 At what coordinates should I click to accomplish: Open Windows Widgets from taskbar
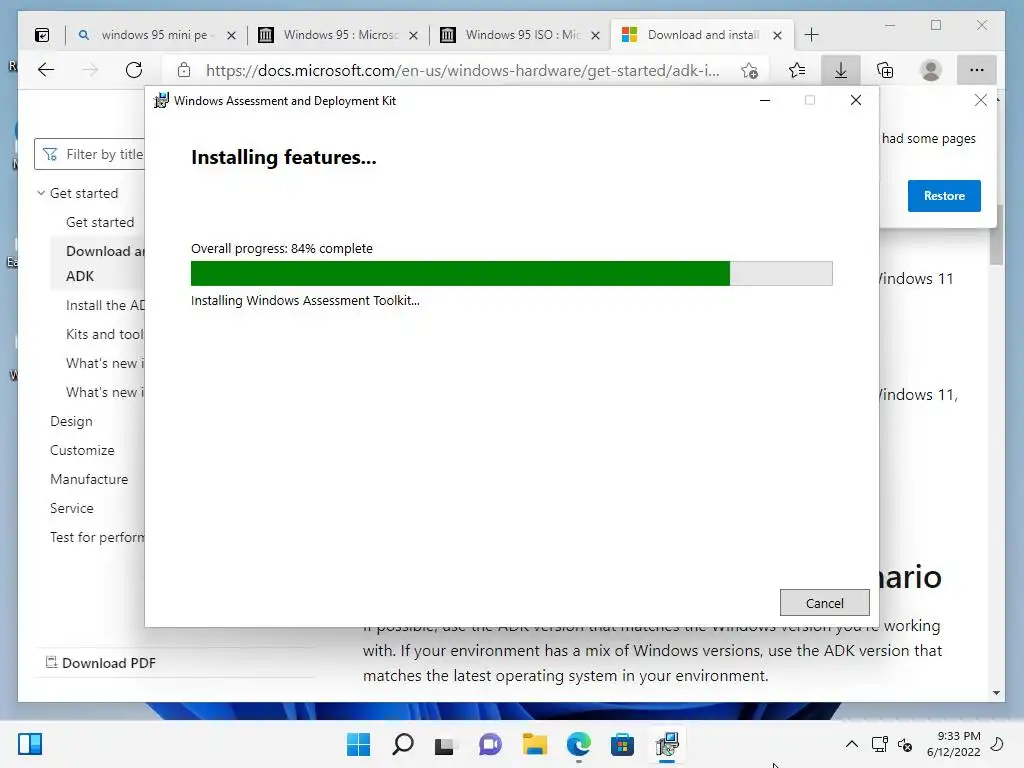pyautogui.click(x=30, y=744)
